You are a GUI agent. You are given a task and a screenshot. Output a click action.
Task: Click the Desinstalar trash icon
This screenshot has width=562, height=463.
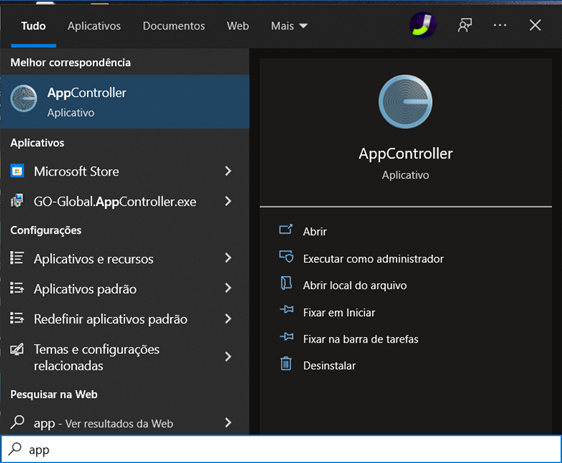point(286,363)
